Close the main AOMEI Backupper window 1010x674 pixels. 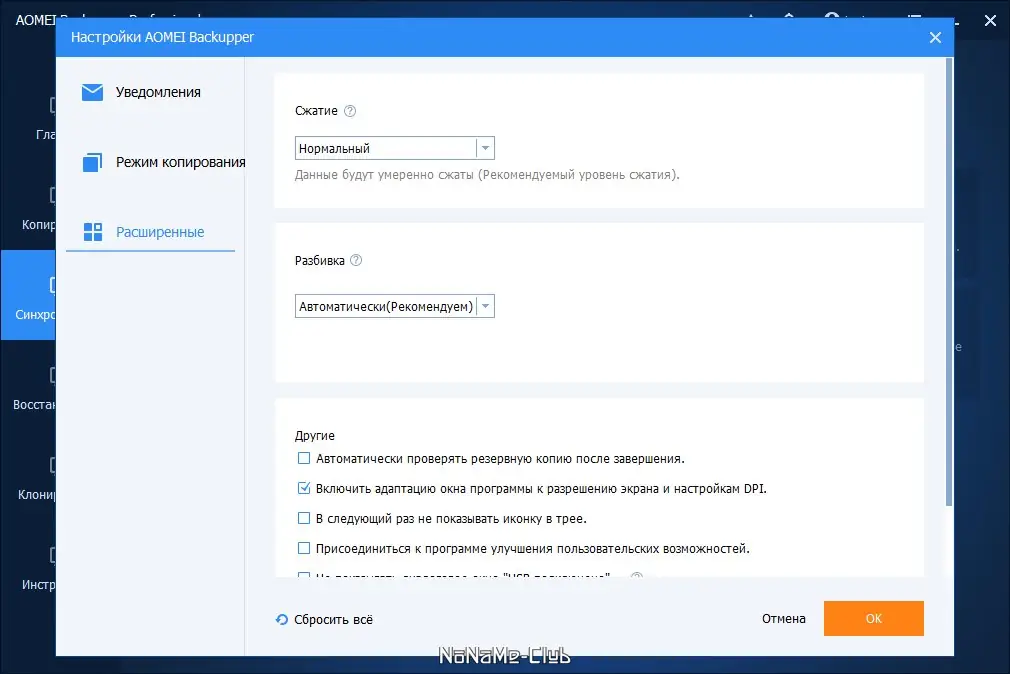(991, 21)
